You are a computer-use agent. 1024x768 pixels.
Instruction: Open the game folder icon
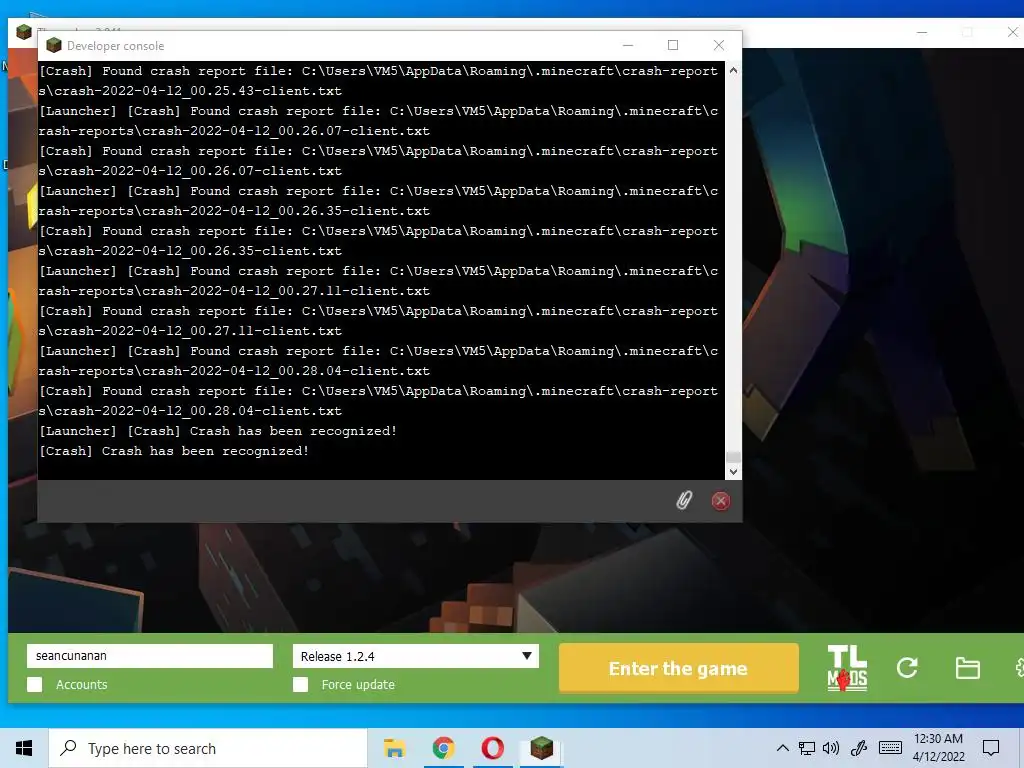[967, 668]
